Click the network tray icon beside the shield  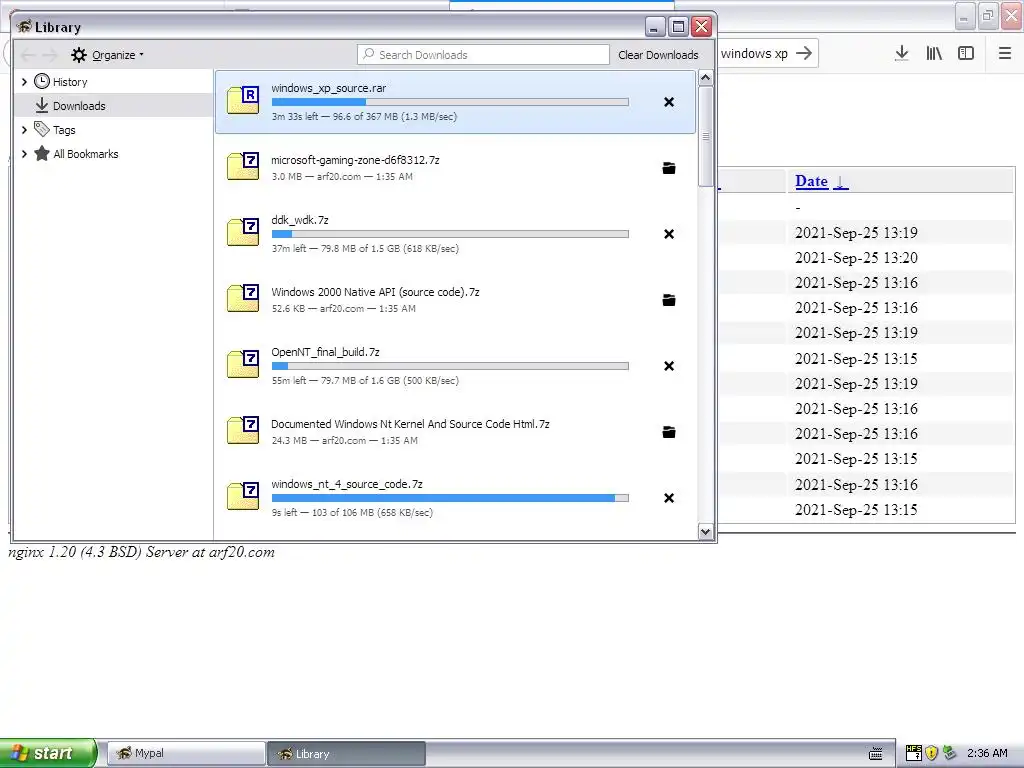coord(950,753)
